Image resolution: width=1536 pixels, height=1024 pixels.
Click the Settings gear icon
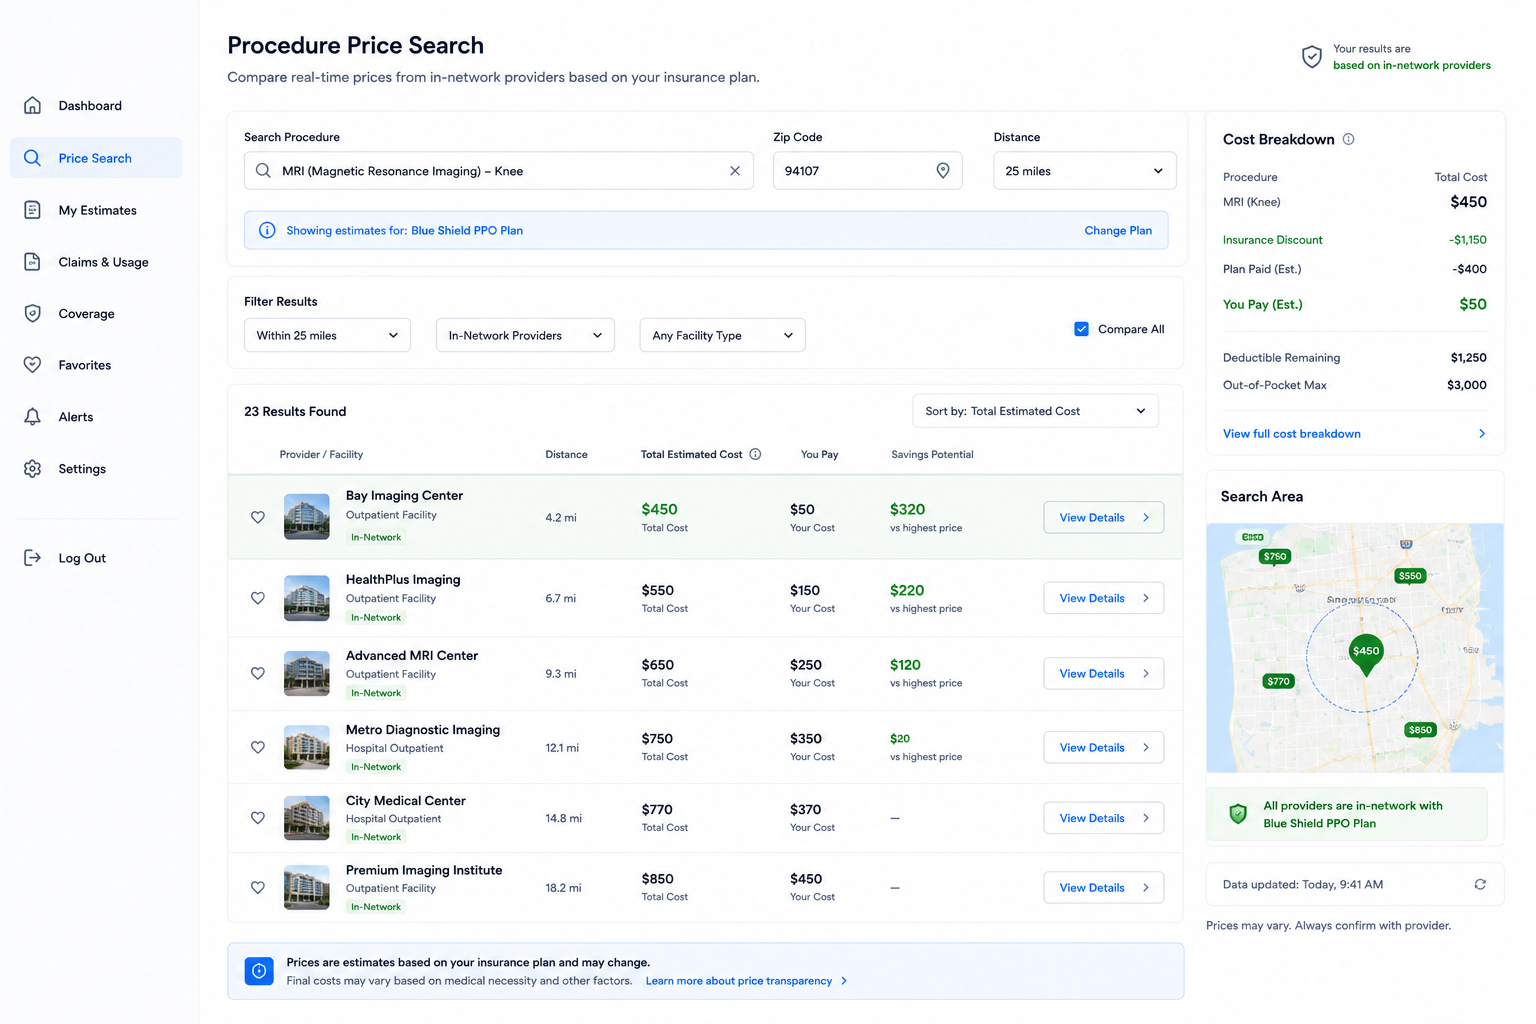point(33,469)
